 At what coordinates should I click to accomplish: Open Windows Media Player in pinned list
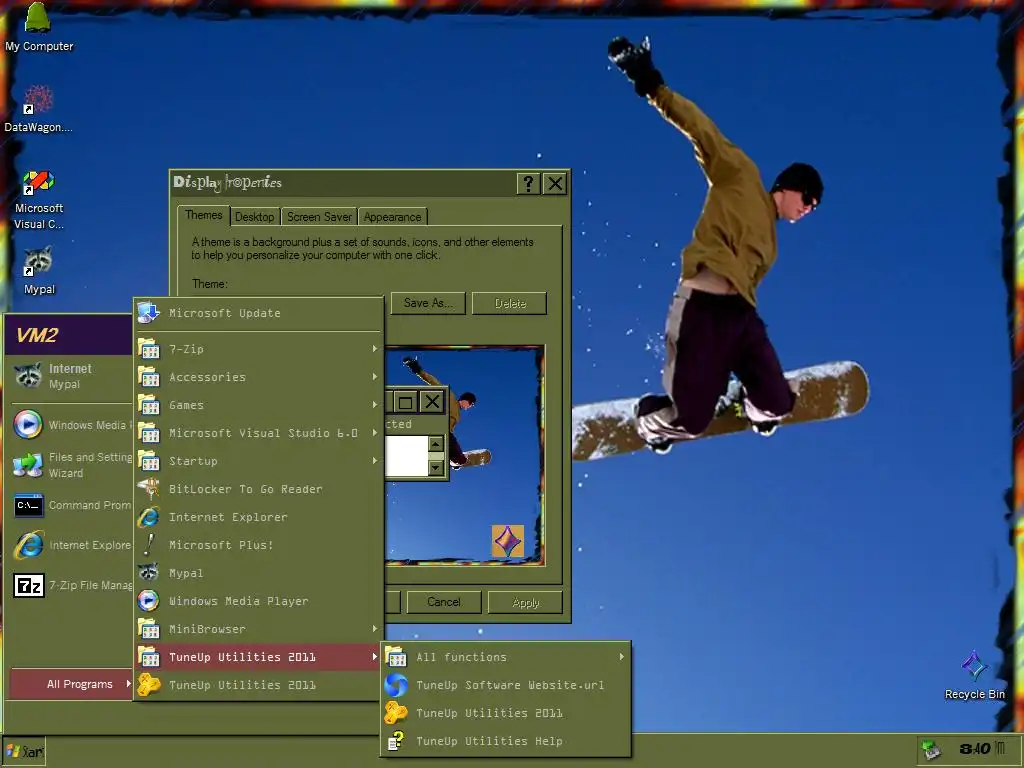click(71, 424)
